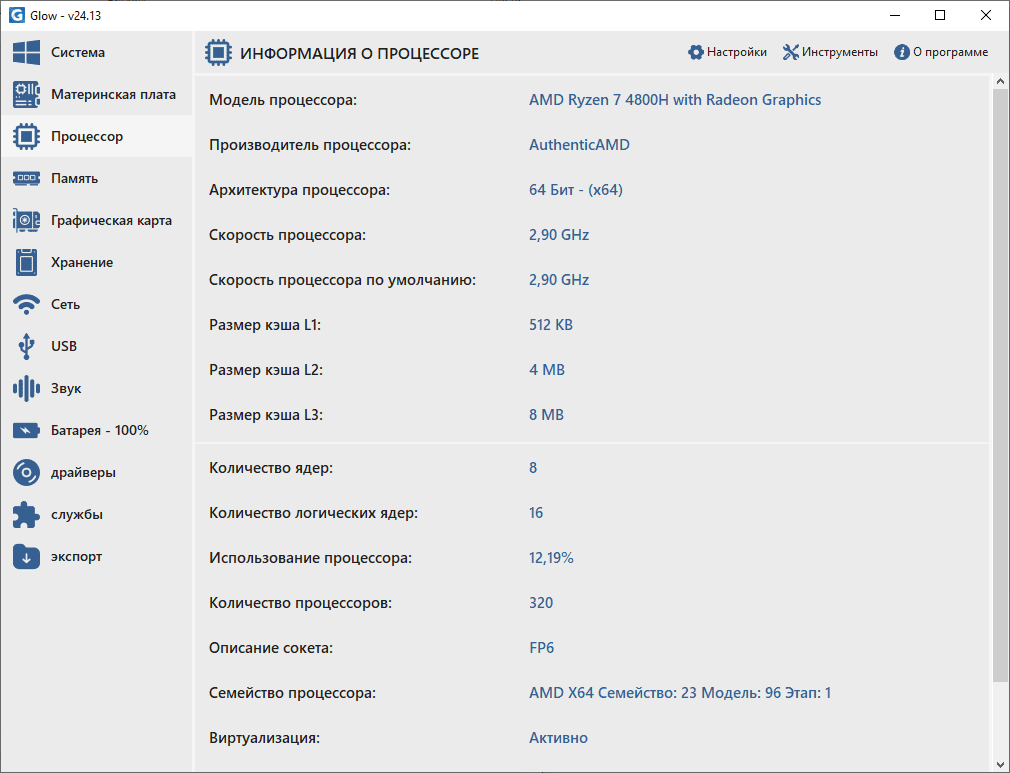
Task: Click the scrollbar down arrow
Action: [x=1001, y=764]
